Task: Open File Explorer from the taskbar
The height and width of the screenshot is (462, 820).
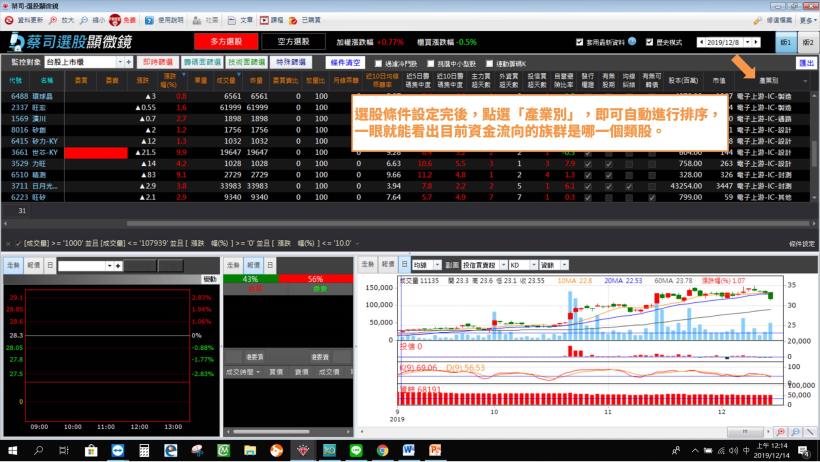Action: (250, 450)
